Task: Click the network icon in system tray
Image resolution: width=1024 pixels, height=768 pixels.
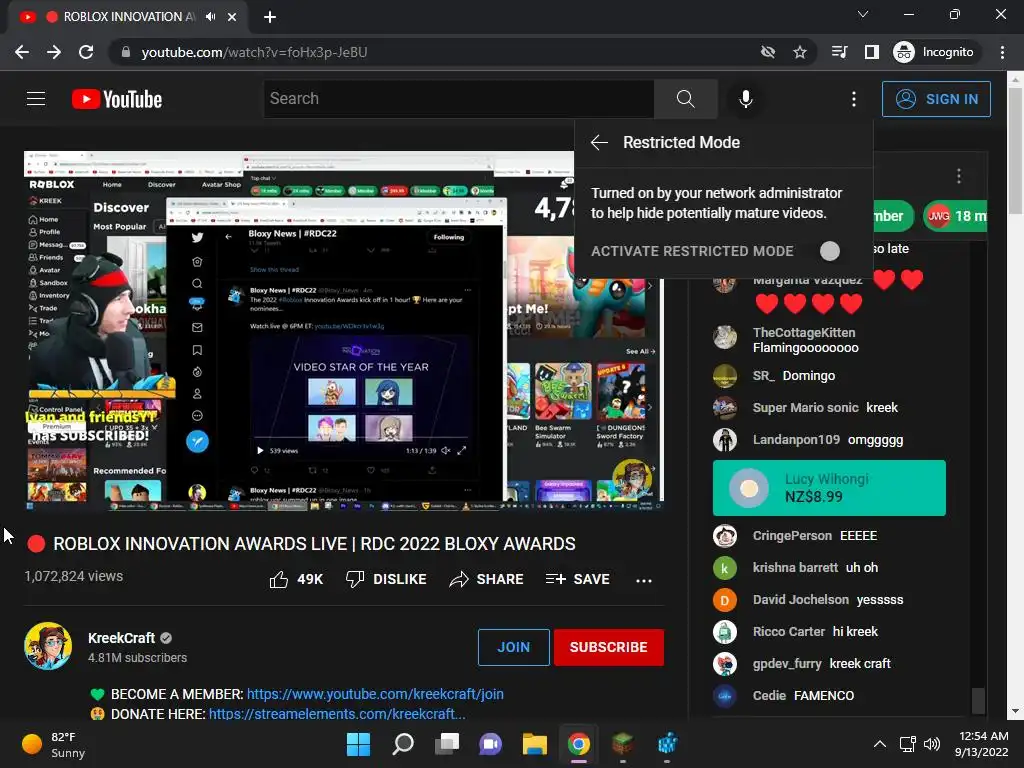Action: click(x=907, y=744)
